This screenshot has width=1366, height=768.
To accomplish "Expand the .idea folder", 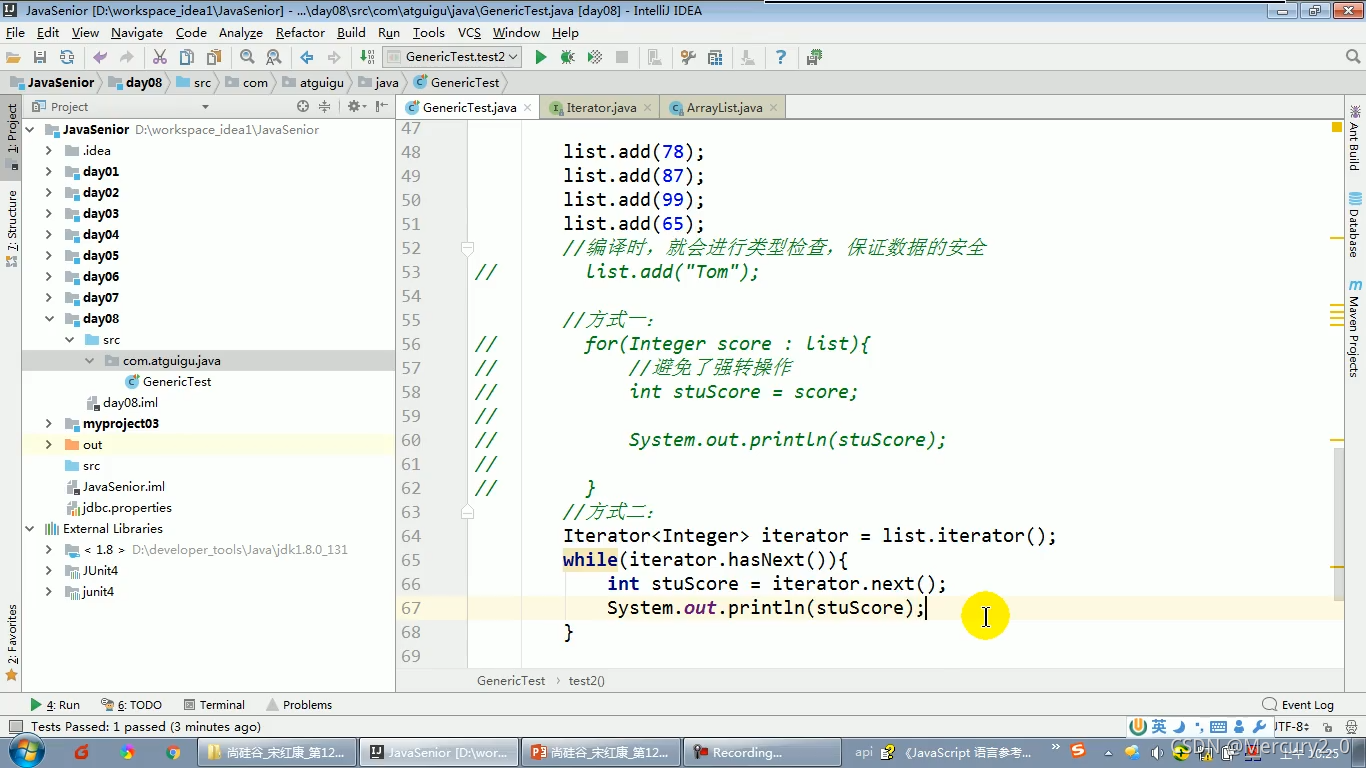I will point(49,150).
